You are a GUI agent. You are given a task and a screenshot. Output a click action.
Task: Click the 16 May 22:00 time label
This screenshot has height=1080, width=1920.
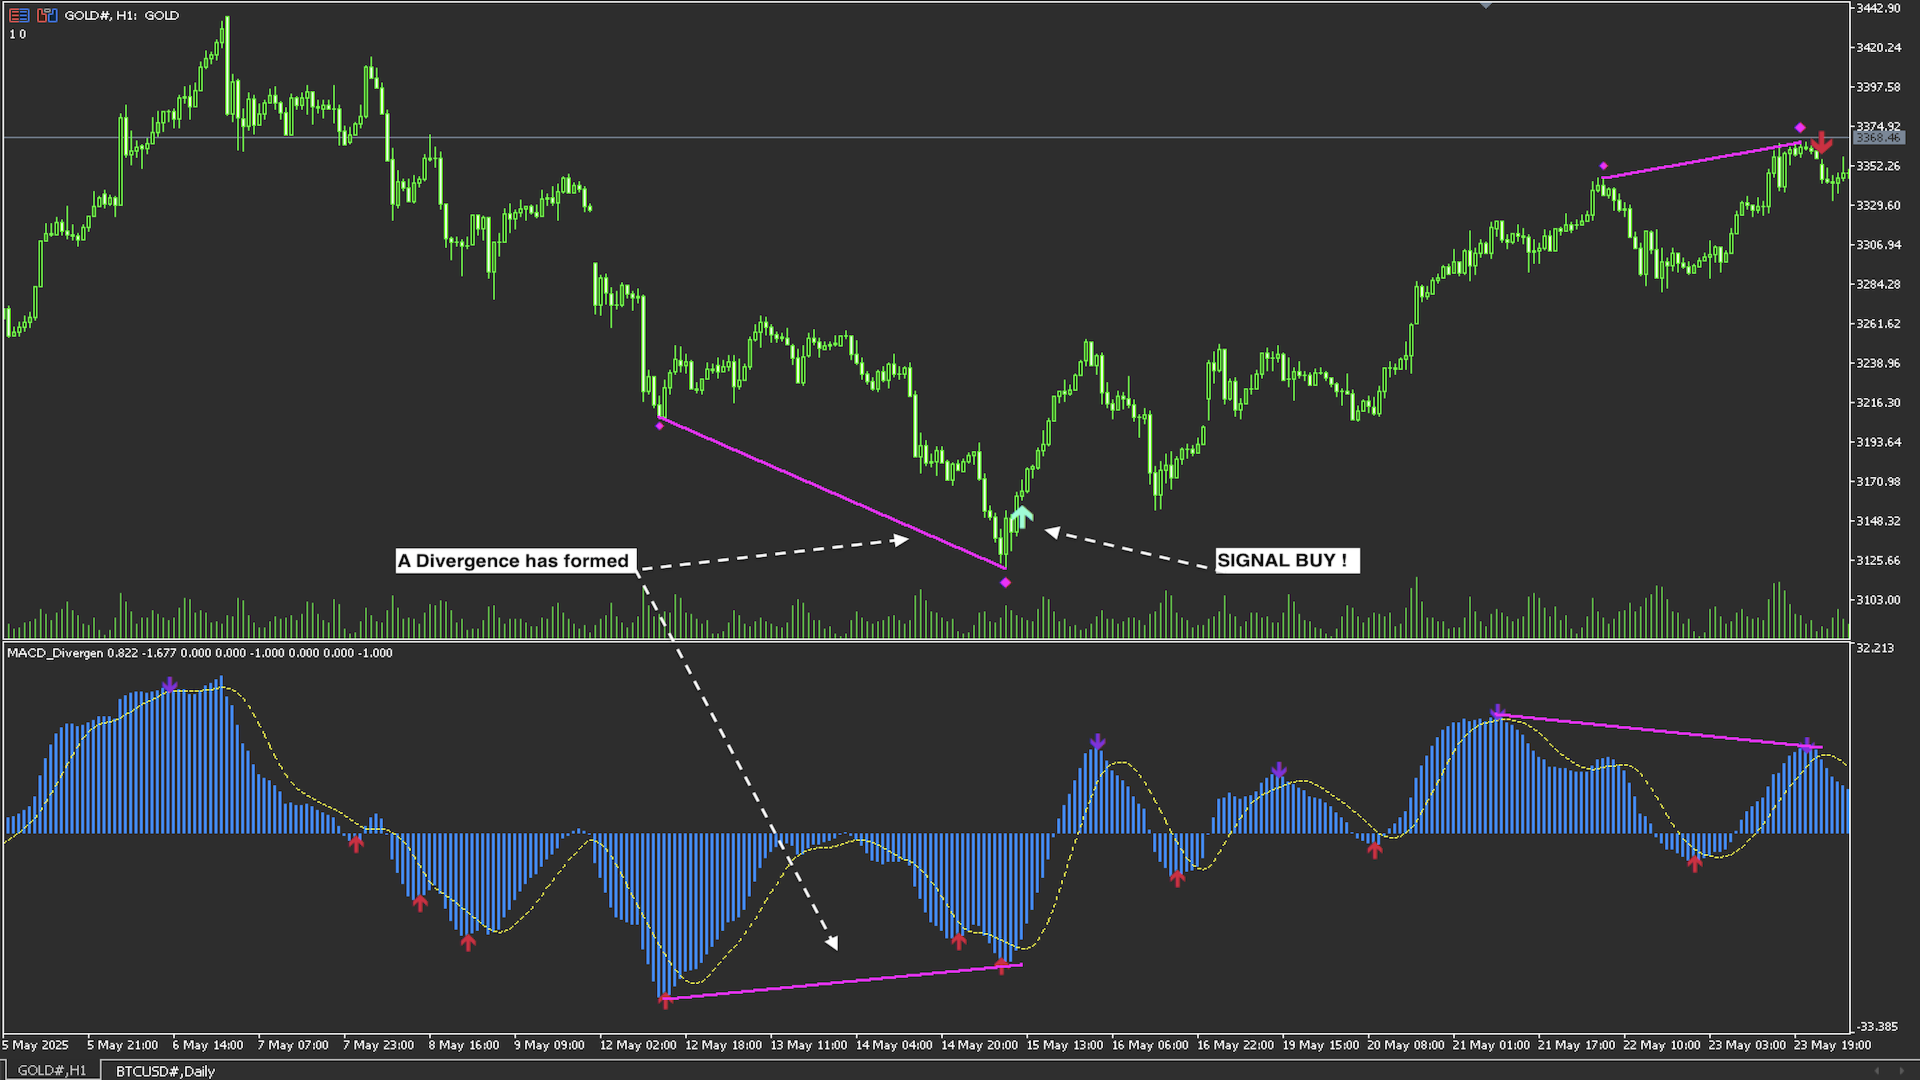pos(1236,1045)
